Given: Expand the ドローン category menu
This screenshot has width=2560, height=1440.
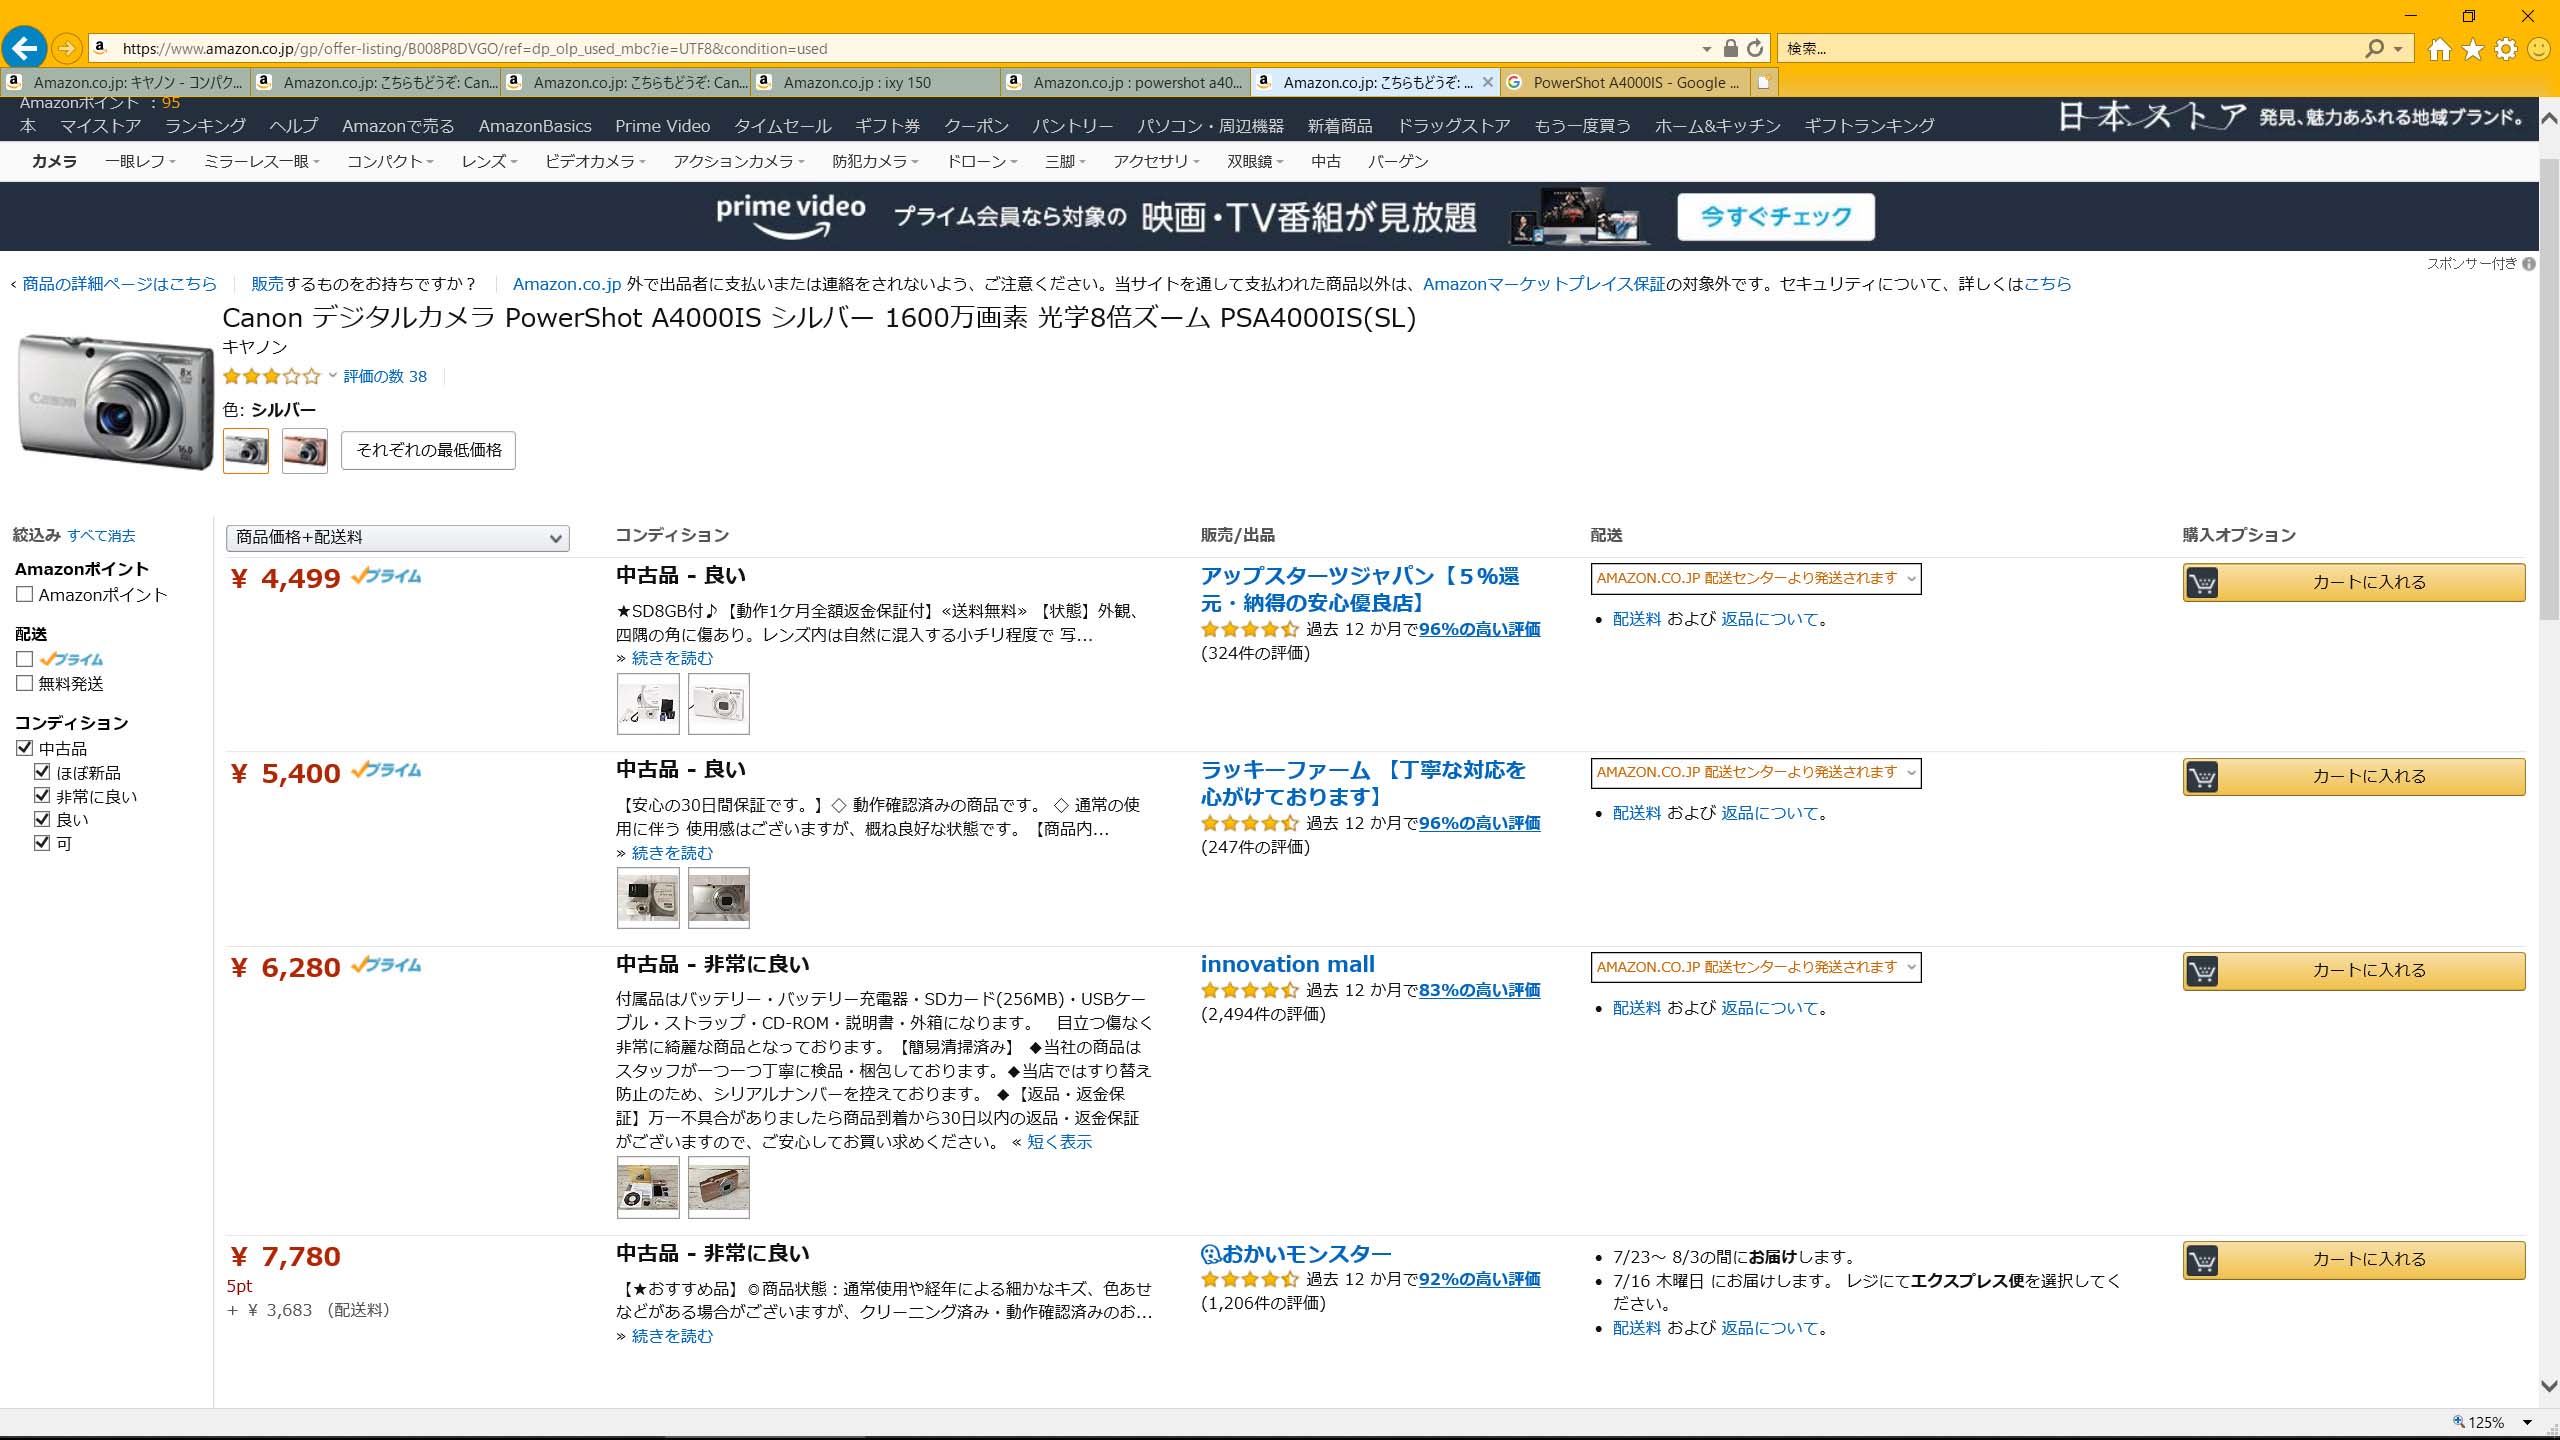Looking at the screenshot, I should pos(982,161).
